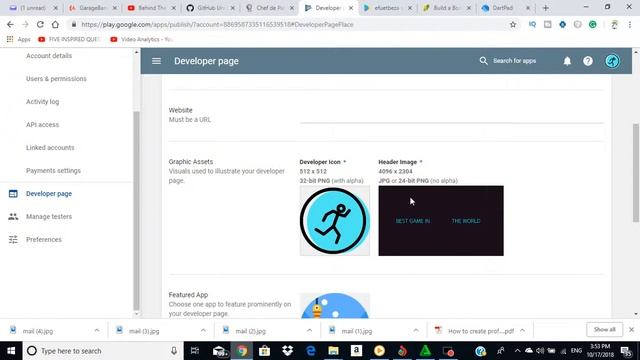The width and height of the screenshot is (640, 360).
Task: Show hidden system tray icons
Action: pos(517,351)
